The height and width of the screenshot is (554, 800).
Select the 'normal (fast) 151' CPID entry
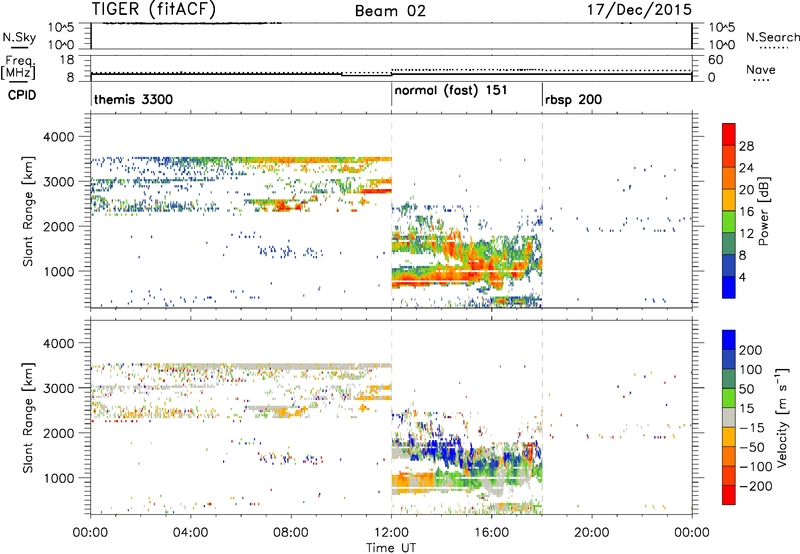451,90
